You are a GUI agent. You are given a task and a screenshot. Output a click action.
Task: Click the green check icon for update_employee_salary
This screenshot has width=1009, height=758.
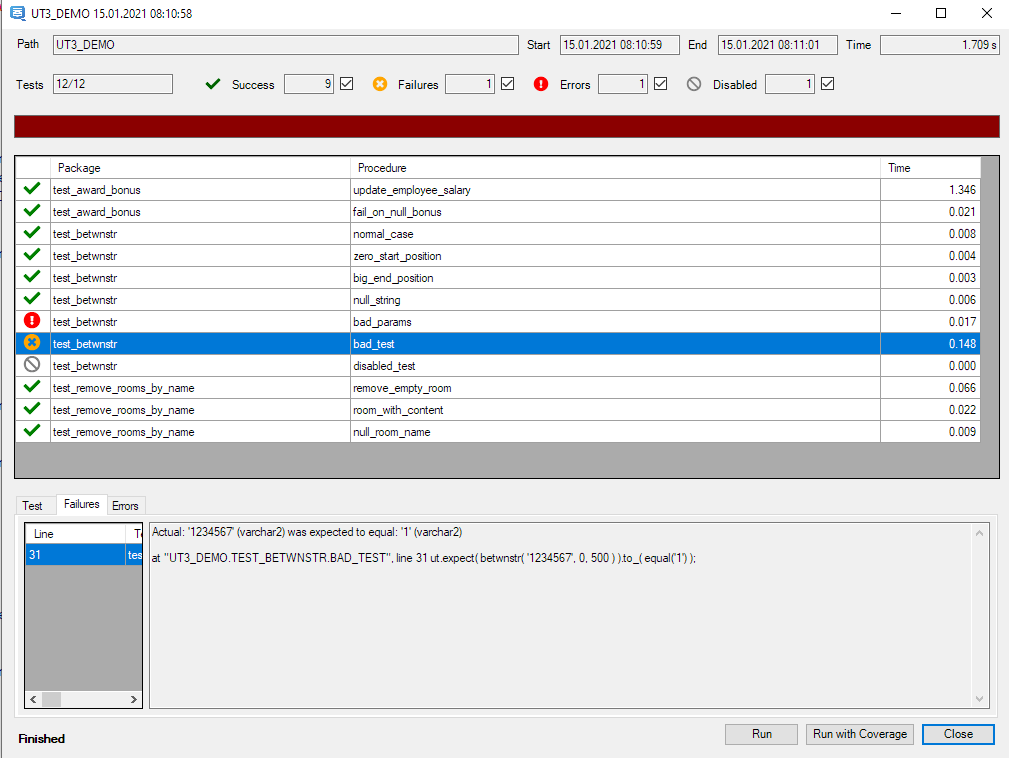point(32,189)
